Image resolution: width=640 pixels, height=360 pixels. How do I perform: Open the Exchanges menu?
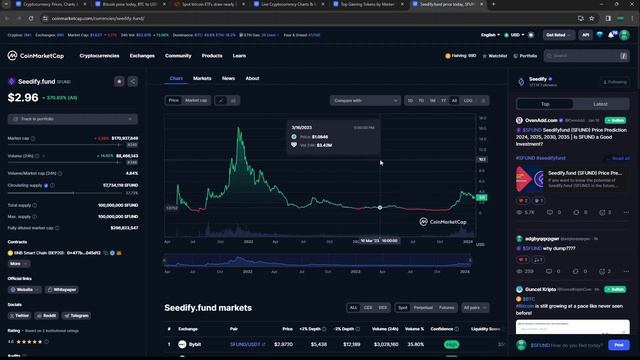point(142,56)
